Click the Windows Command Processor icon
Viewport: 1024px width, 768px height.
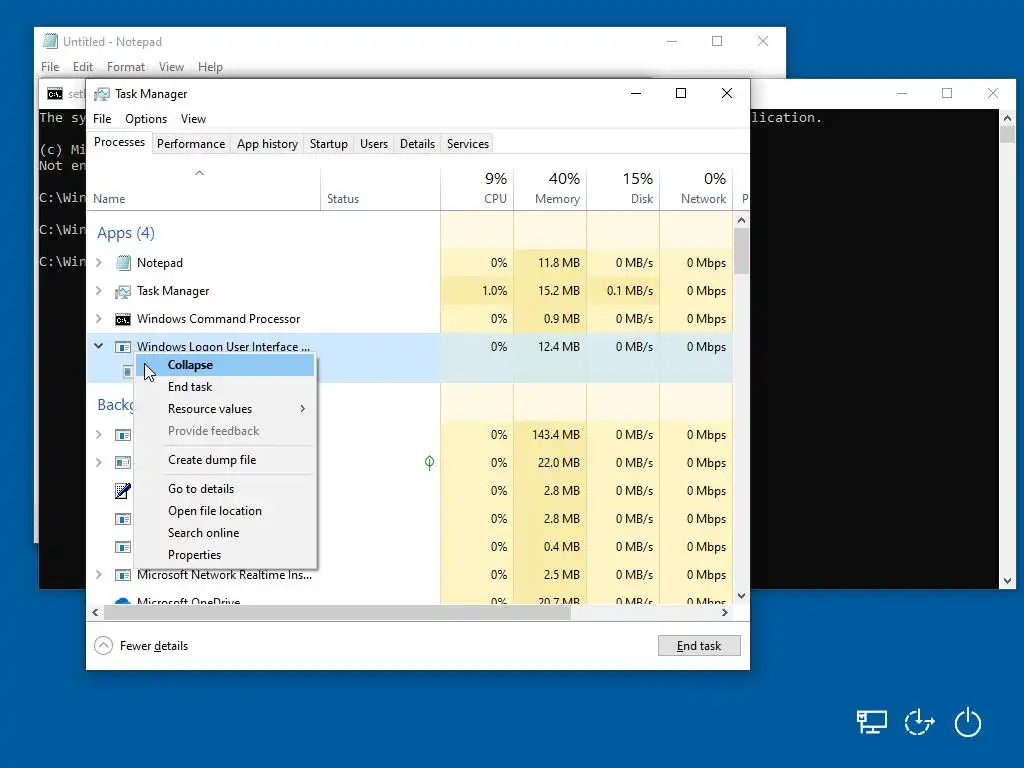(123, 319)
